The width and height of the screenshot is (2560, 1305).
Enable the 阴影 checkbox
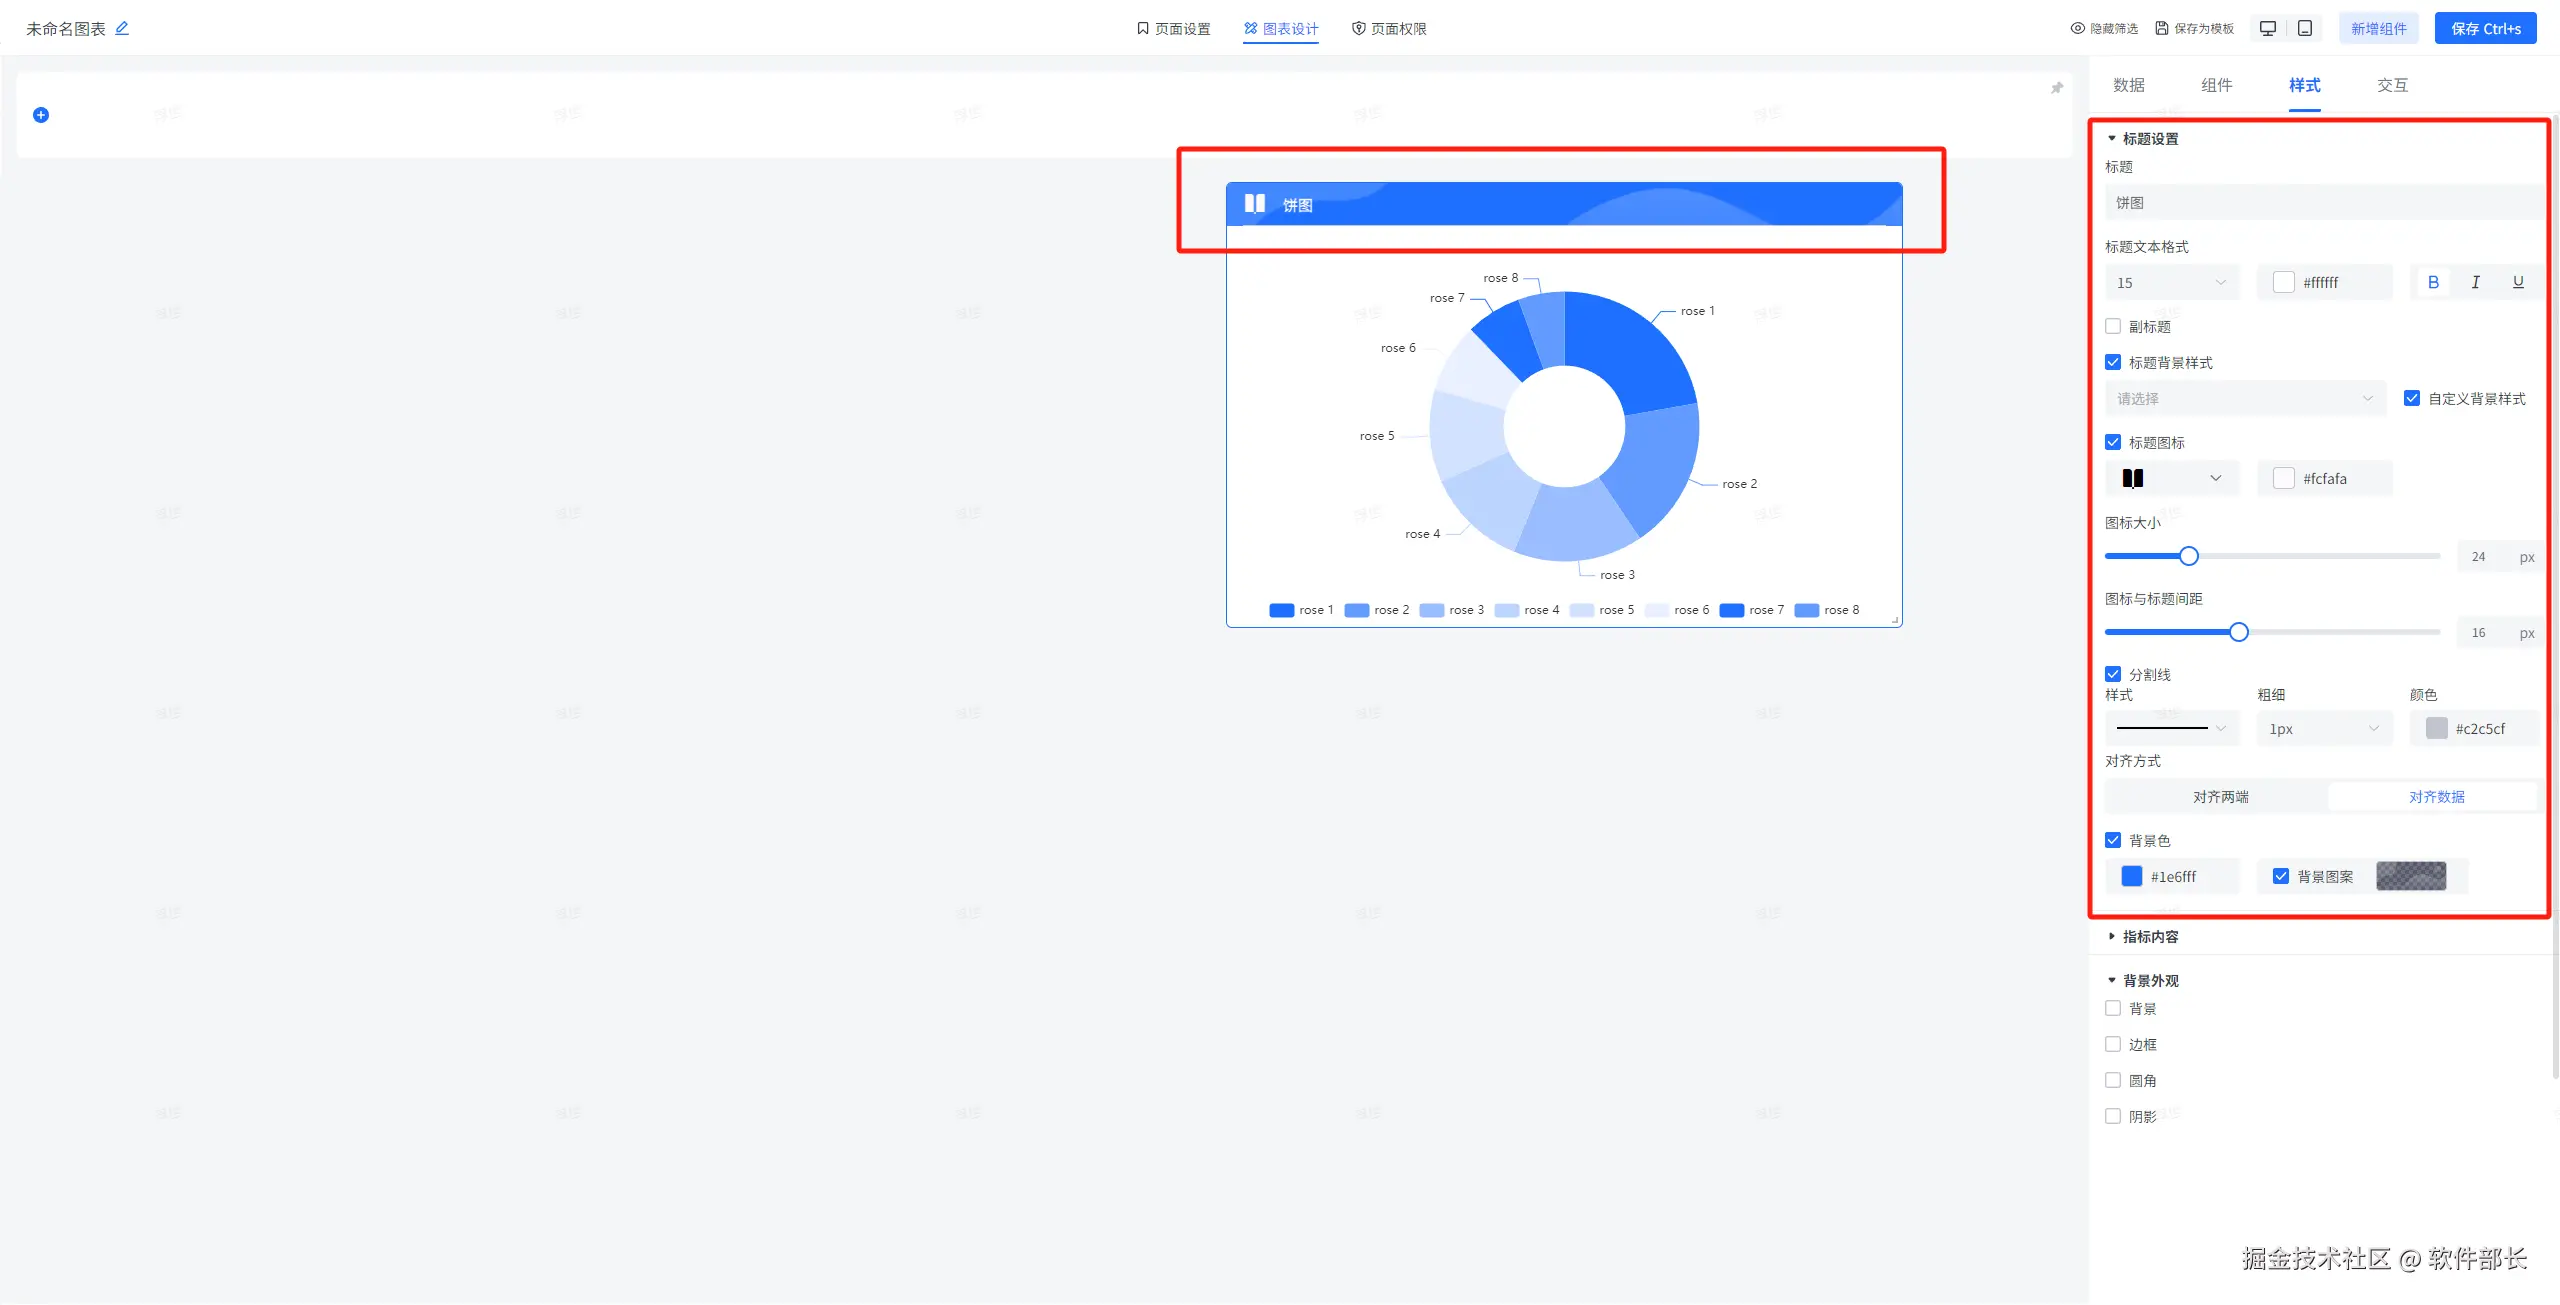click(x=2113, y=1117)
